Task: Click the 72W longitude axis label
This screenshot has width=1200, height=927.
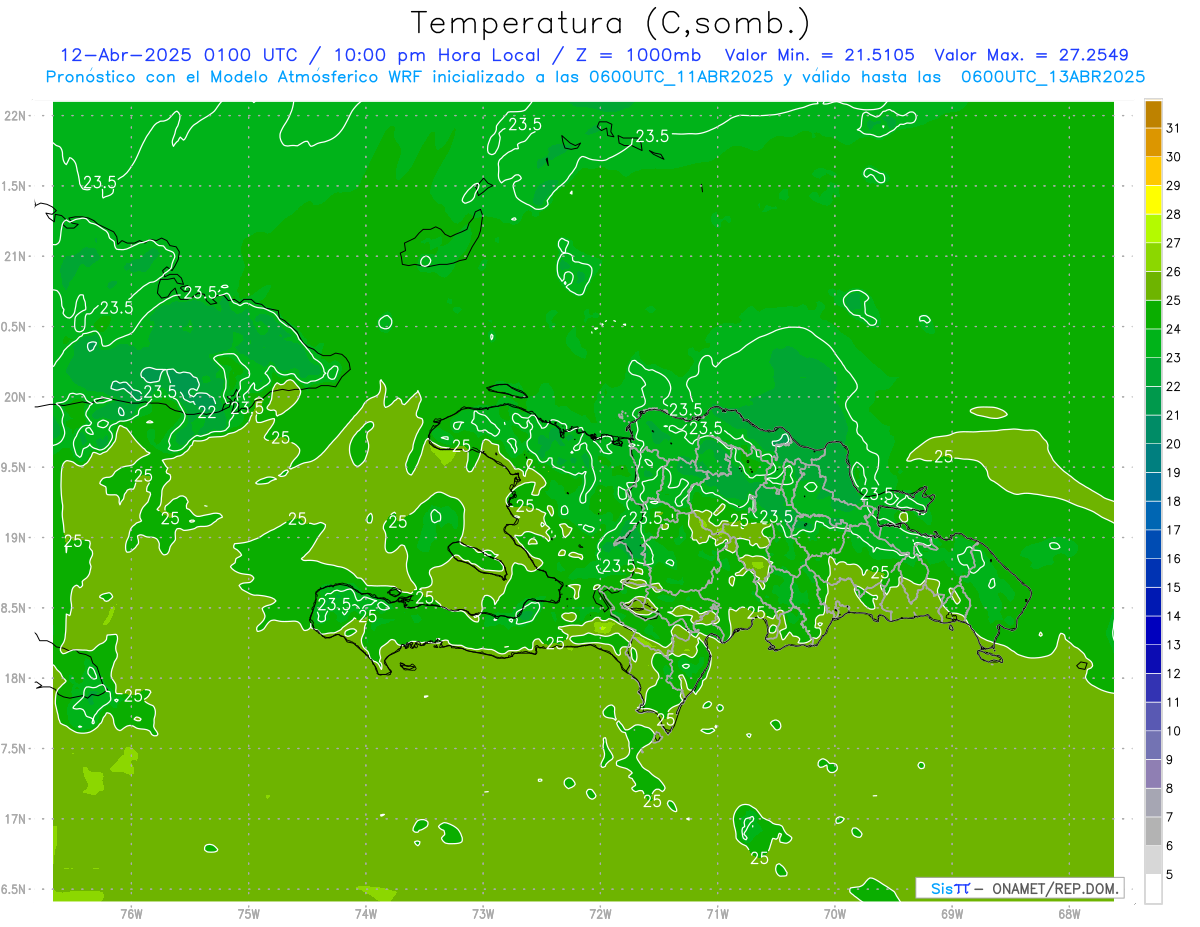Action: click(x=600, y=913)
